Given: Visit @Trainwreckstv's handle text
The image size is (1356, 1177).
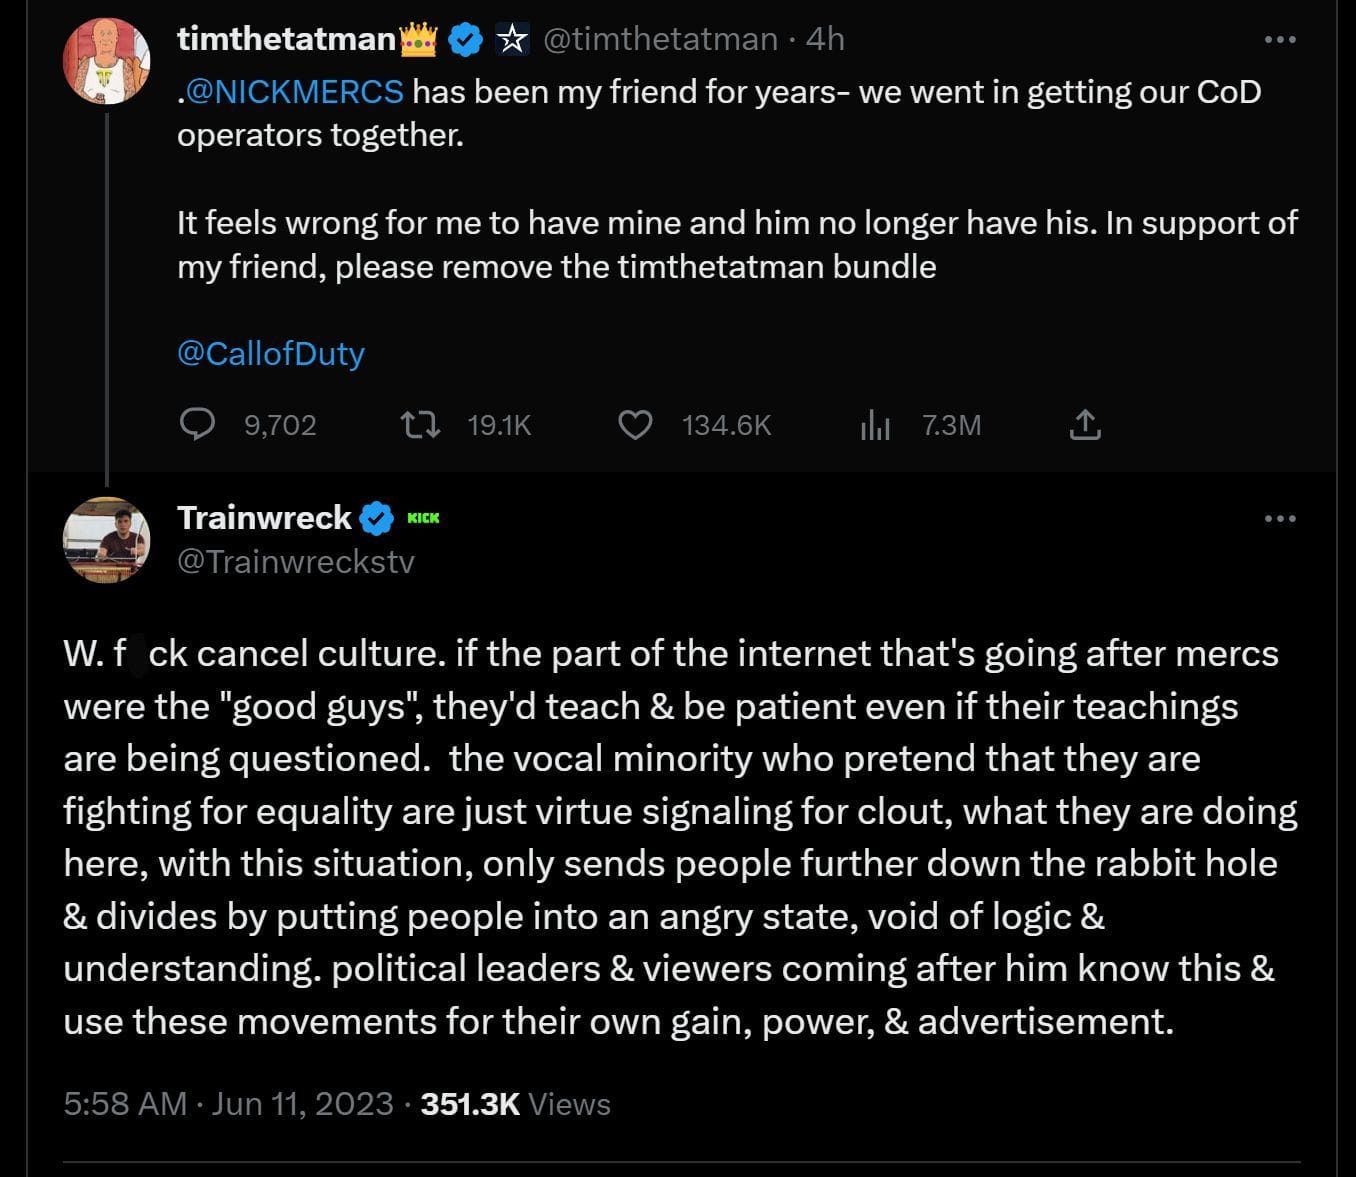Looking at the screenshot, I should pos(297,561).
